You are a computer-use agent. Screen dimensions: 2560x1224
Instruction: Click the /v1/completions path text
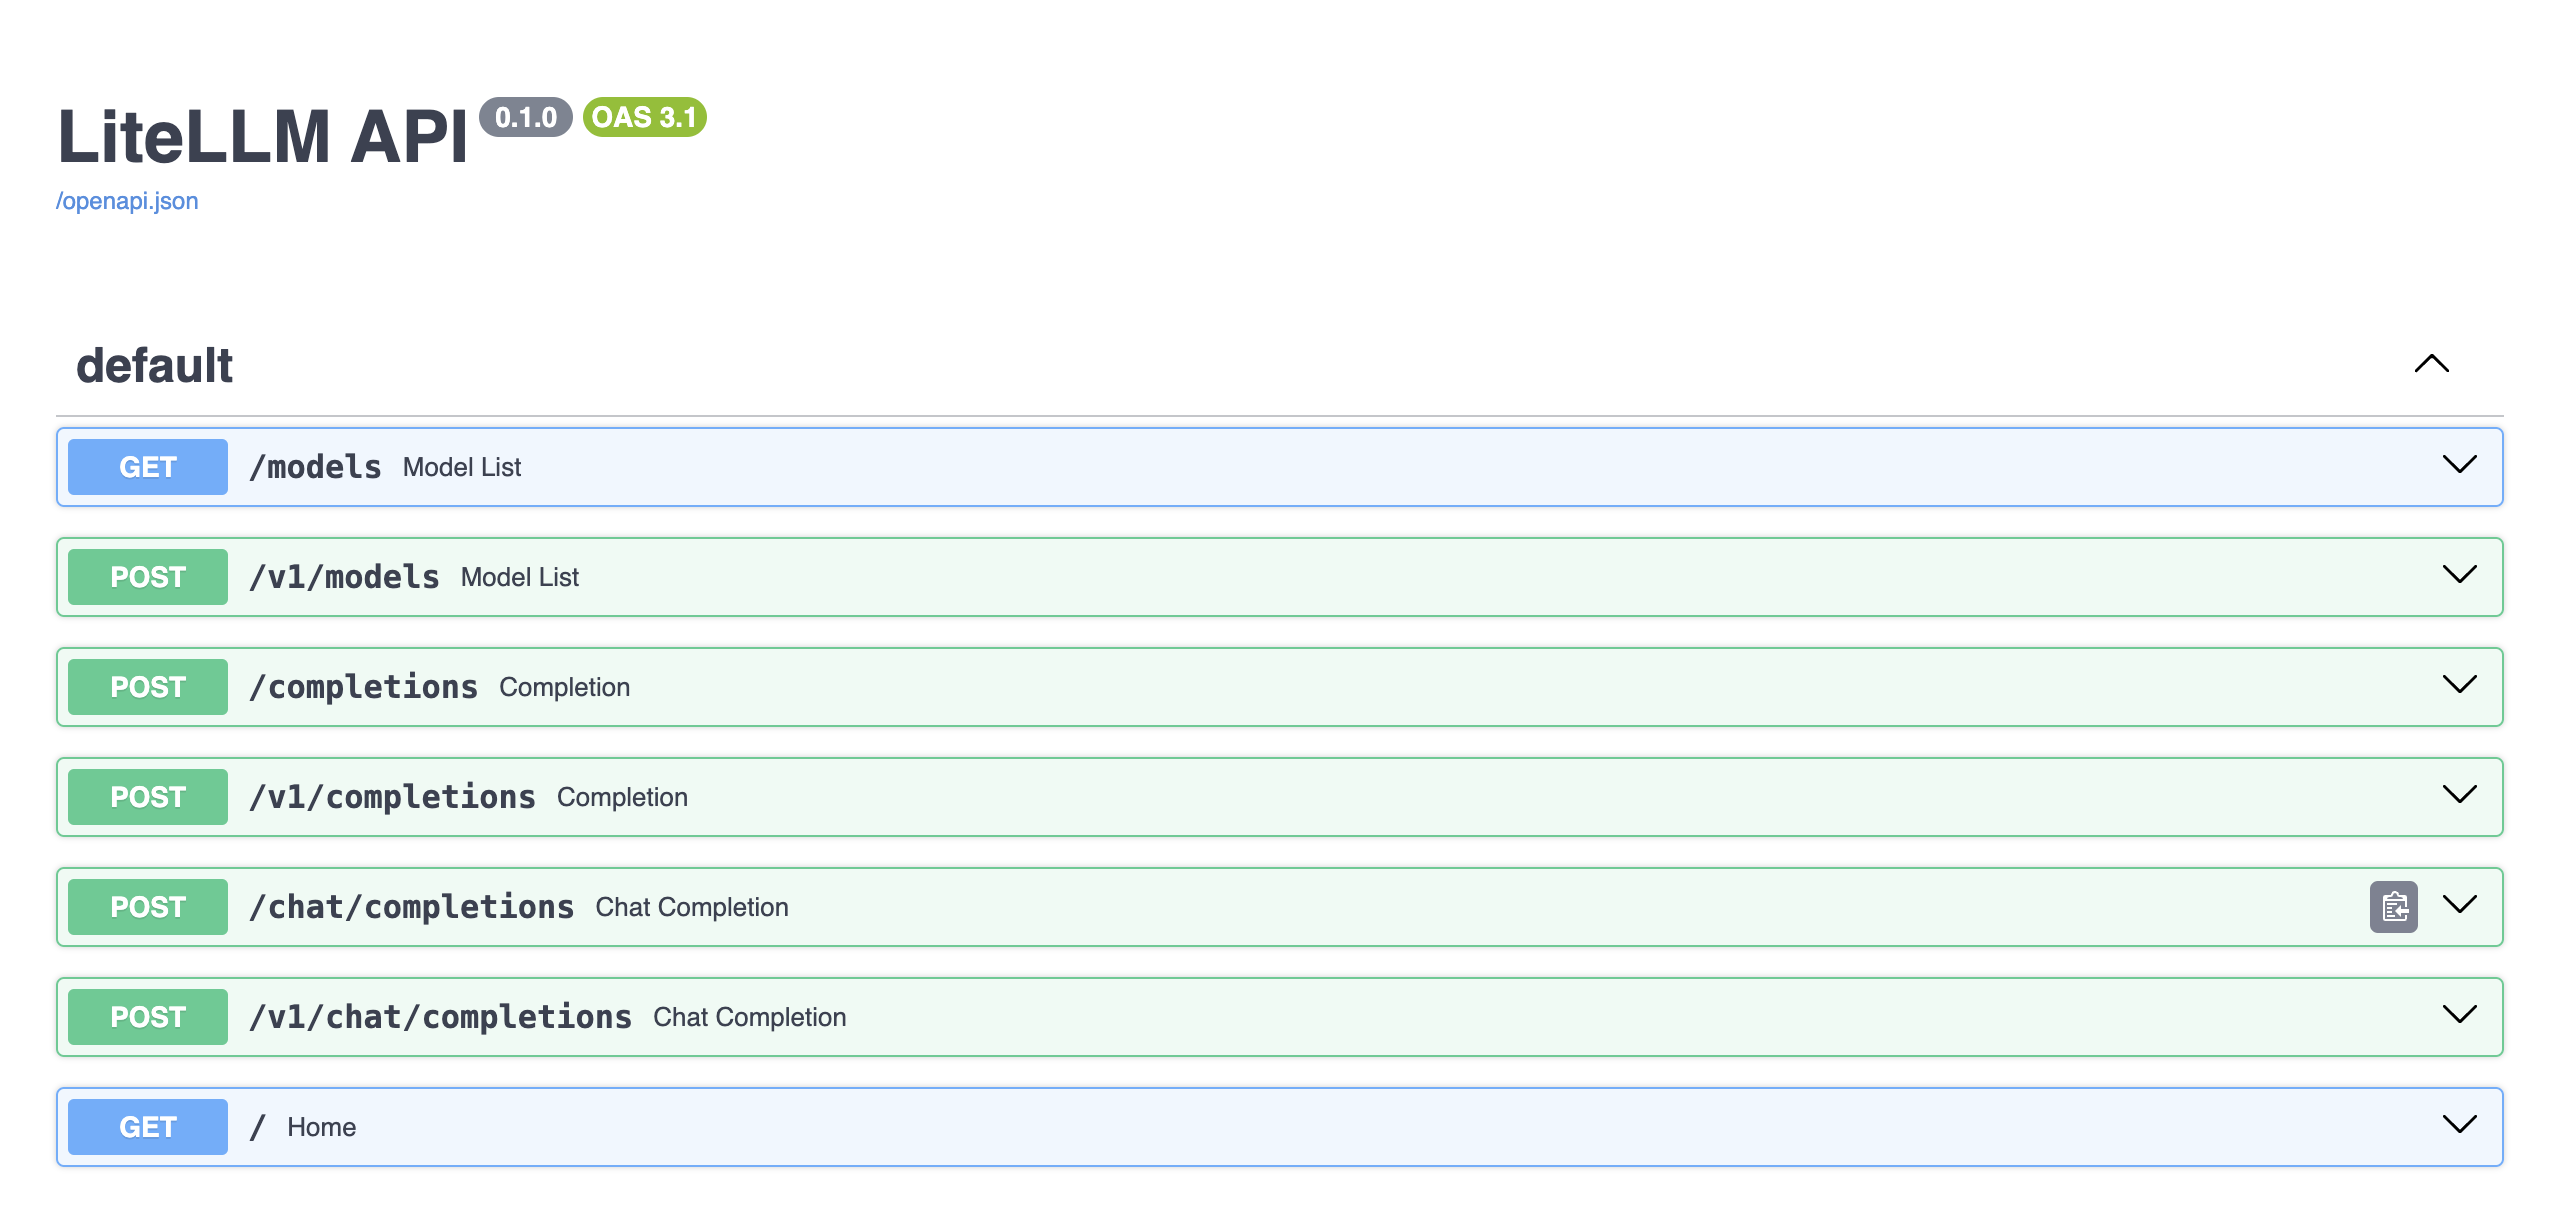(x=392, y=797)
